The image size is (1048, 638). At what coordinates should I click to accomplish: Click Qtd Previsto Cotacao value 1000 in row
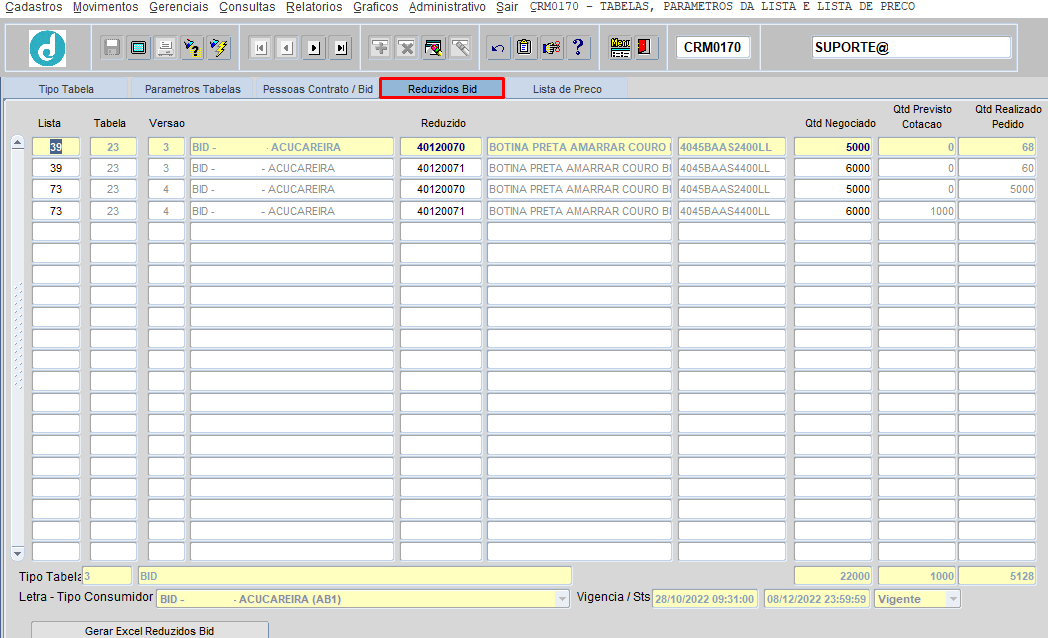pyautogui.click(x=917, y=211)
